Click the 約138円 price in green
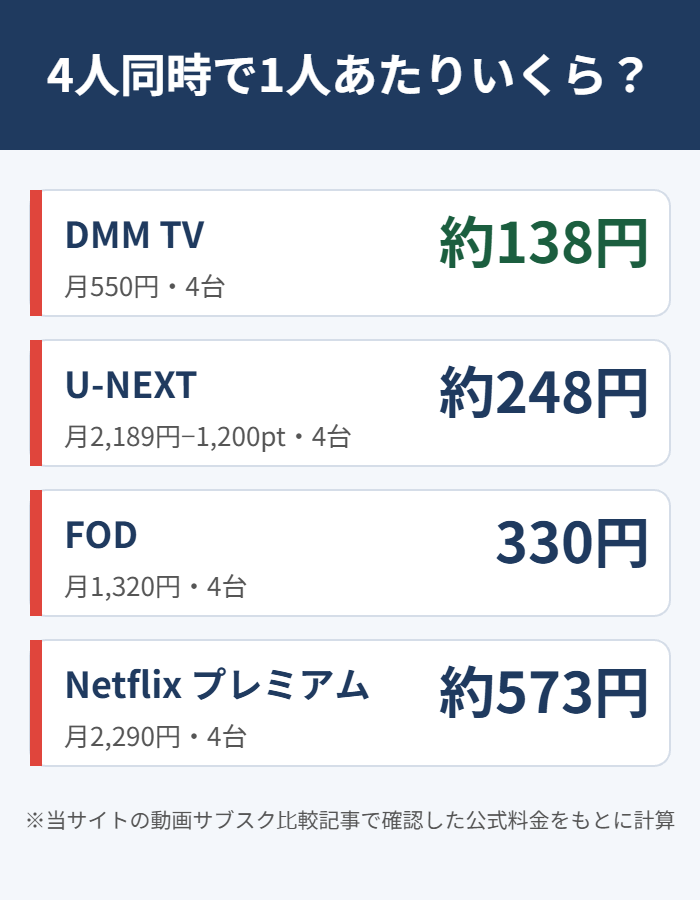700x900 pixels. click(x=543, y=243)
